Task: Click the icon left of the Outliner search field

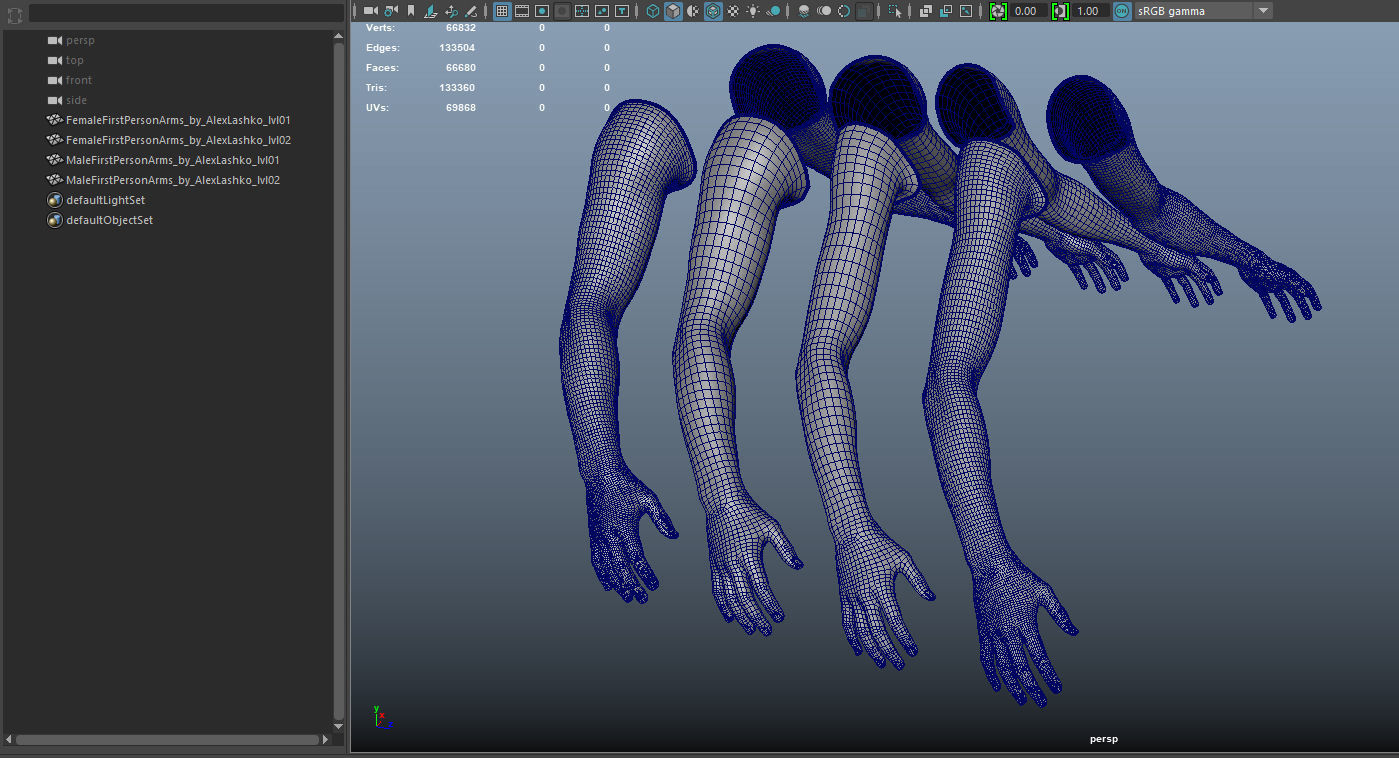Action: (x=14, y=15)
